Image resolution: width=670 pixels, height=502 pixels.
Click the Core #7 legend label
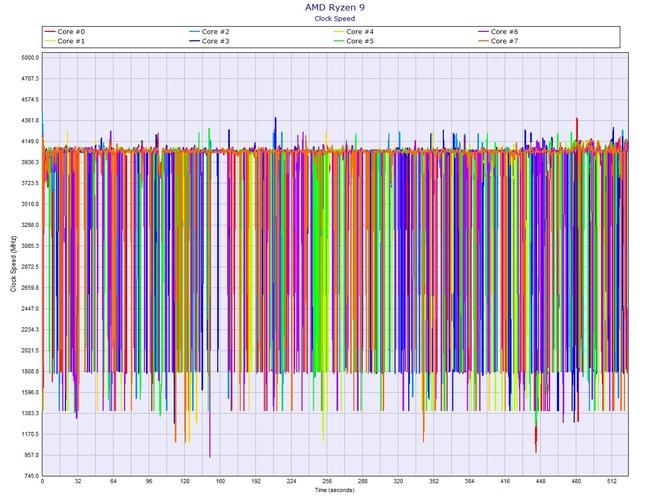[504, 41]
